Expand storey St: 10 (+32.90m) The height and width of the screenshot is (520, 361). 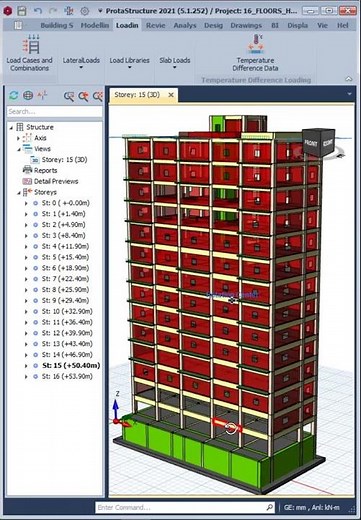point(26,311)
